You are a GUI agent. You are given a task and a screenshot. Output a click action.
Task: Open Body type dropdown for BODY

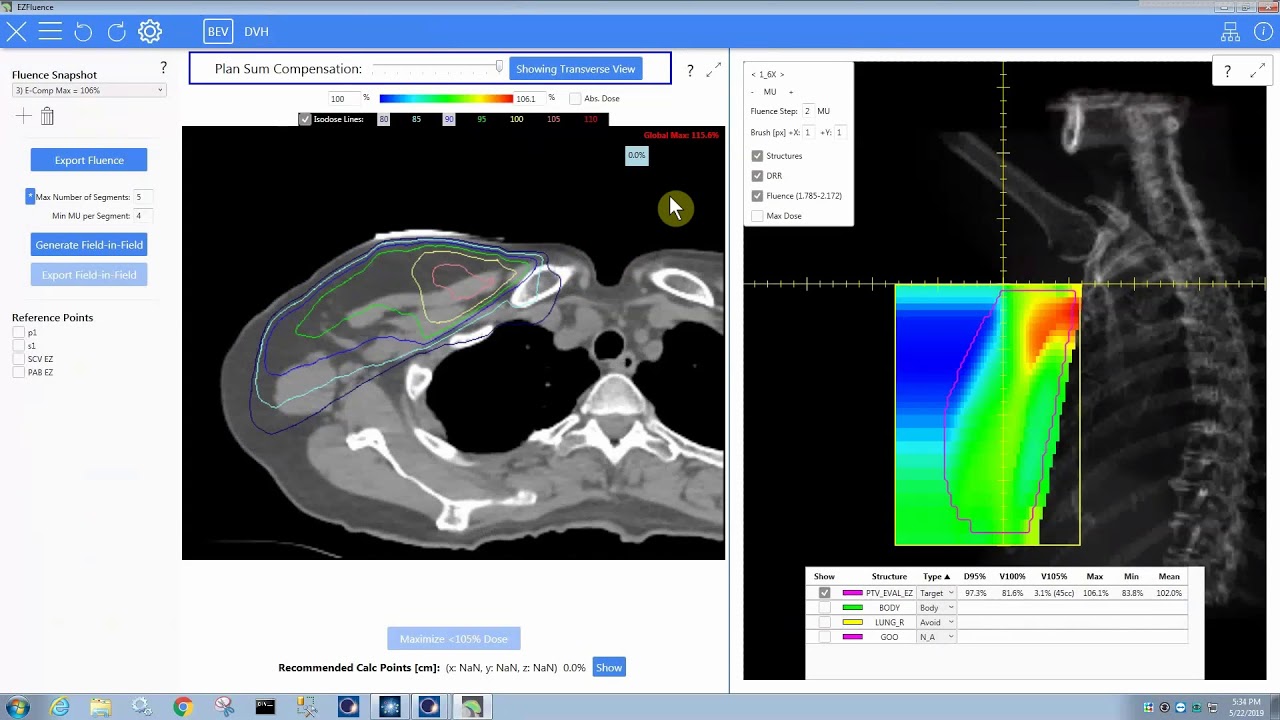(937, 608)
